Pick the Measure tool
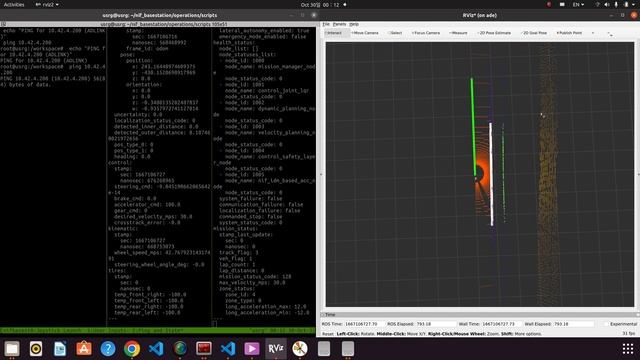640x360 pixels. coord(458,33)
